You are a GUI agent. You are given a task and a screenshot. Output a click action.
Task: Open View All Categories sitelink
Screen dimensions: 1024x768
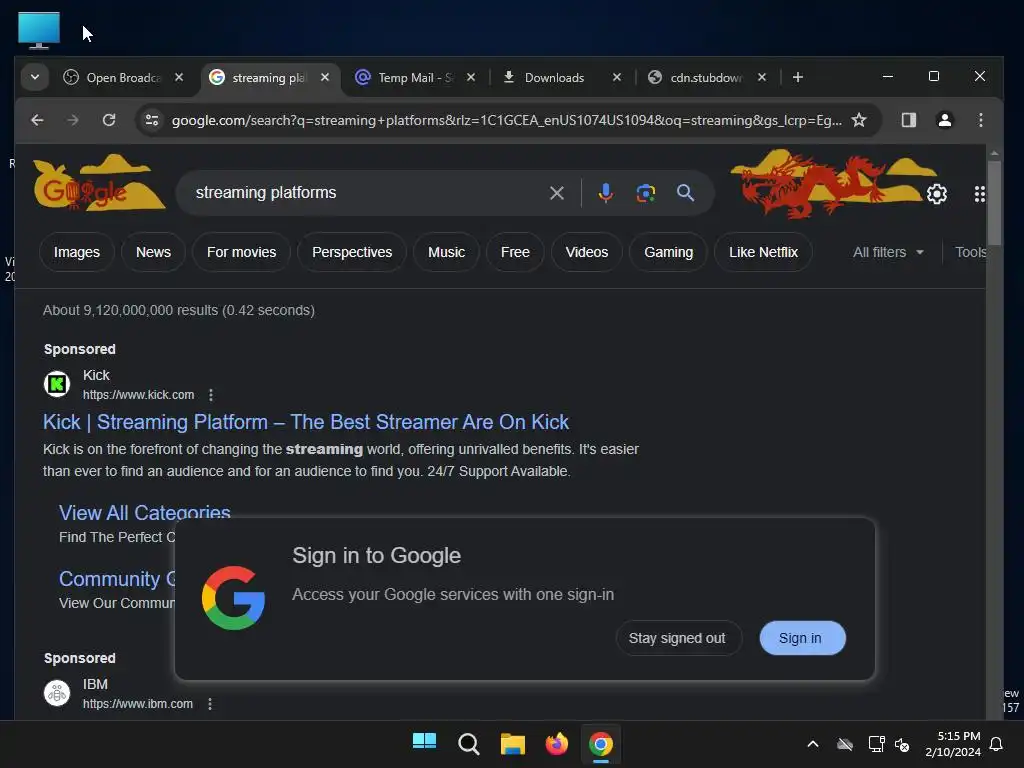click(x=144, y=513)
